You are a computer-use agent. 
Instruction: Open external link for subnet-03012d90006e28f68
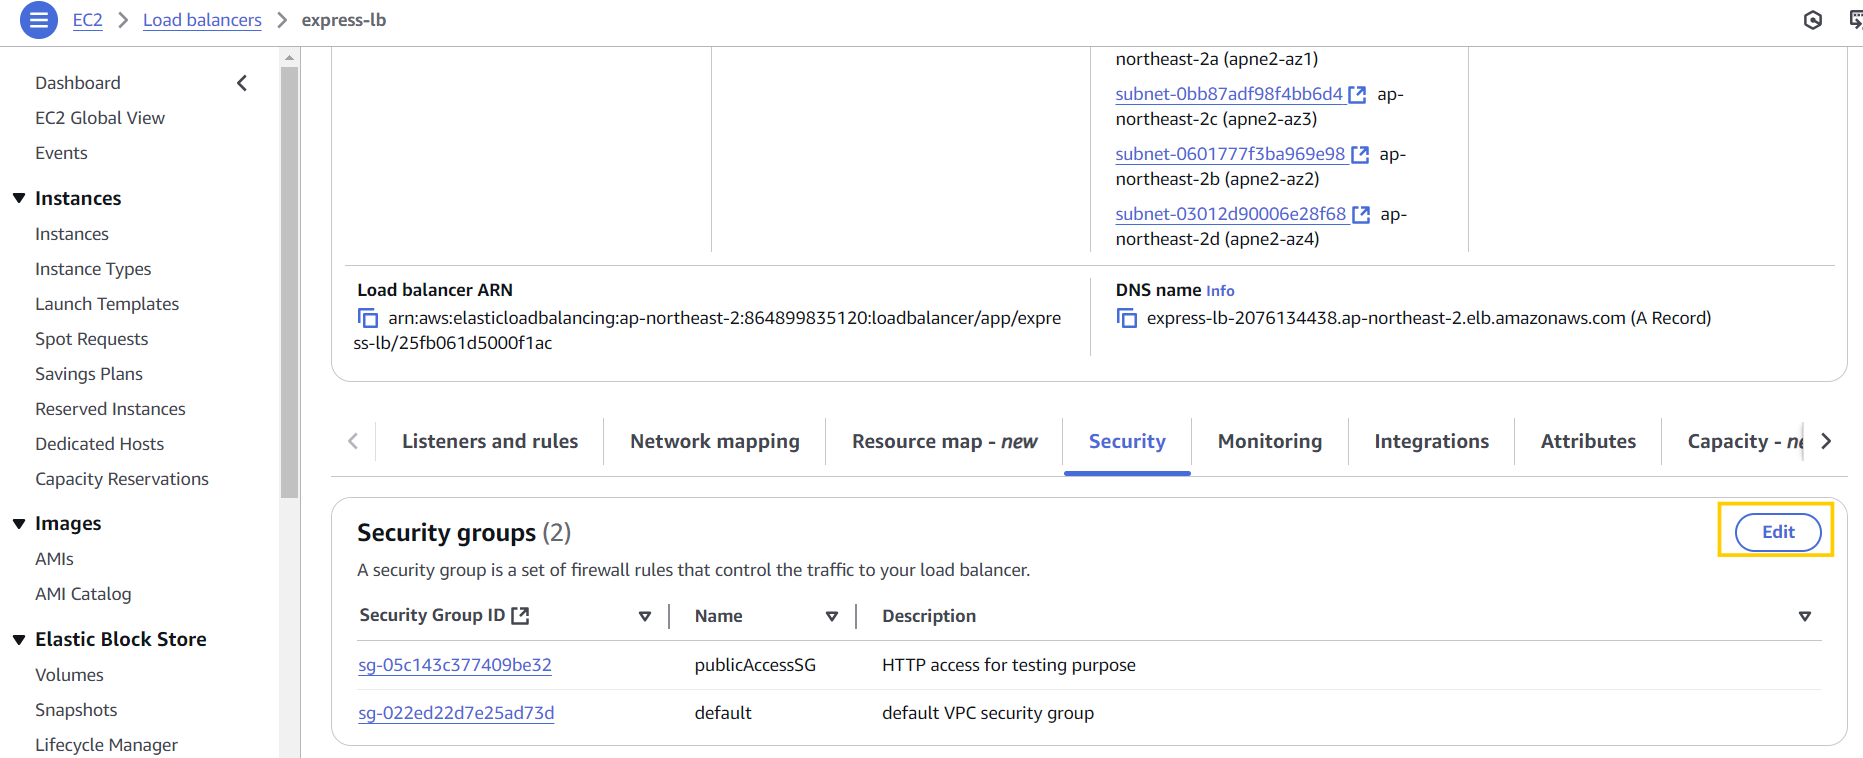click(1361, 215)
